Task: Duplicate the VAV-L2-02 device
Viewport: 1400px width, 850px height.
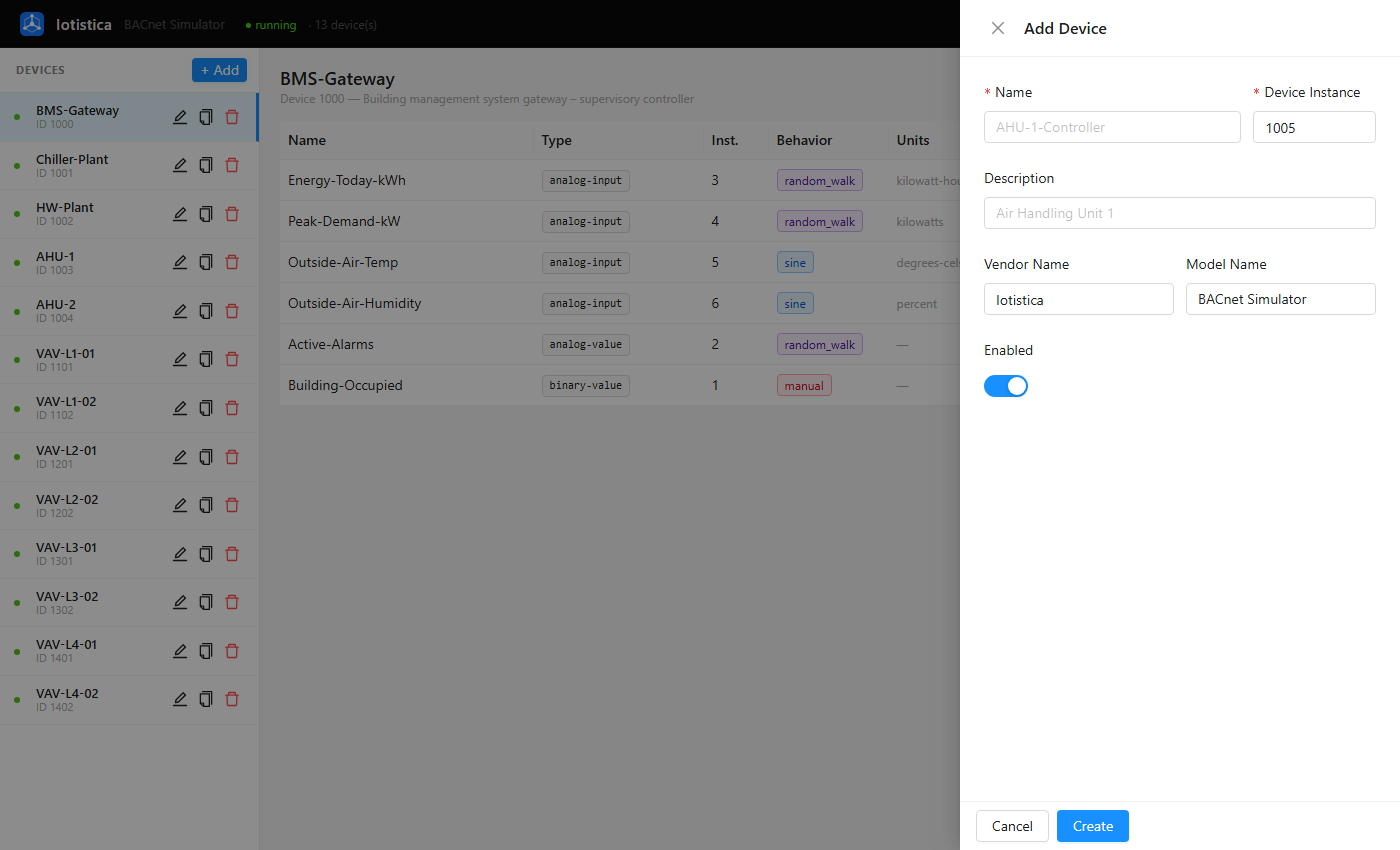Action: [206, 505]
